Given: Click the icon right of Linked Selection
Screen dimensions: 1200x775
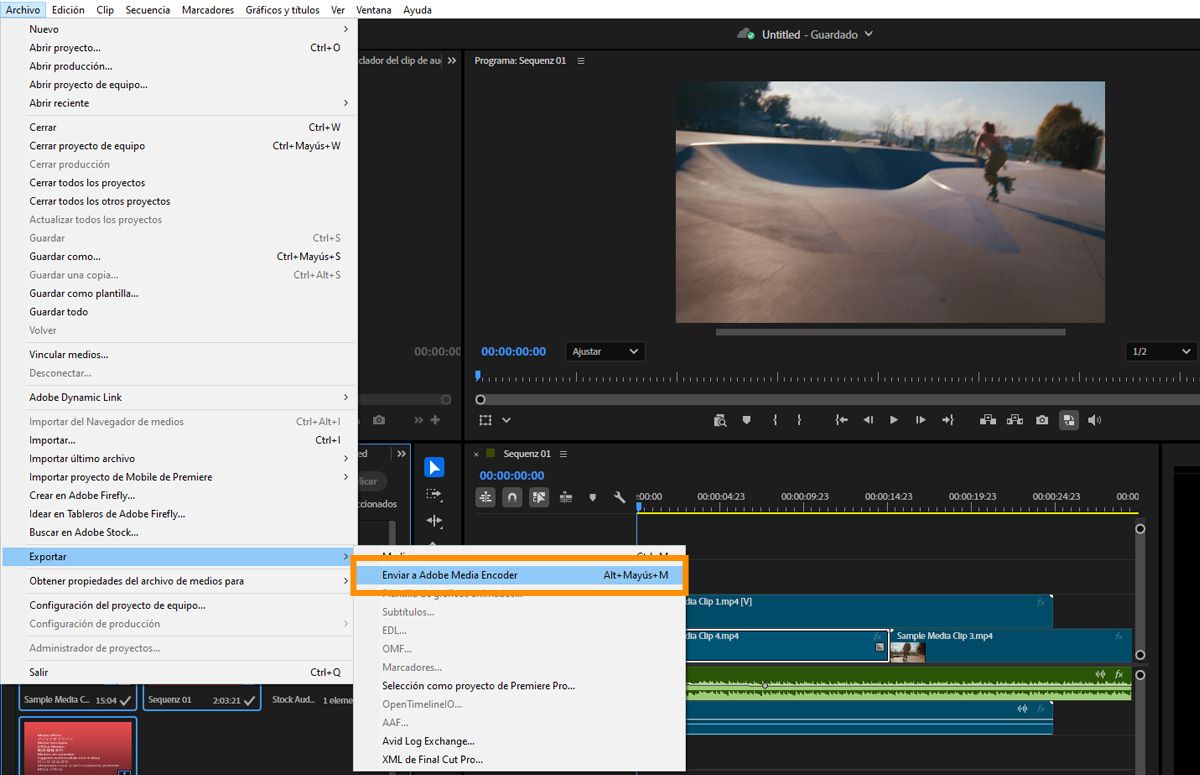Looking at the screenshot, I should click(x=566, y=497).
